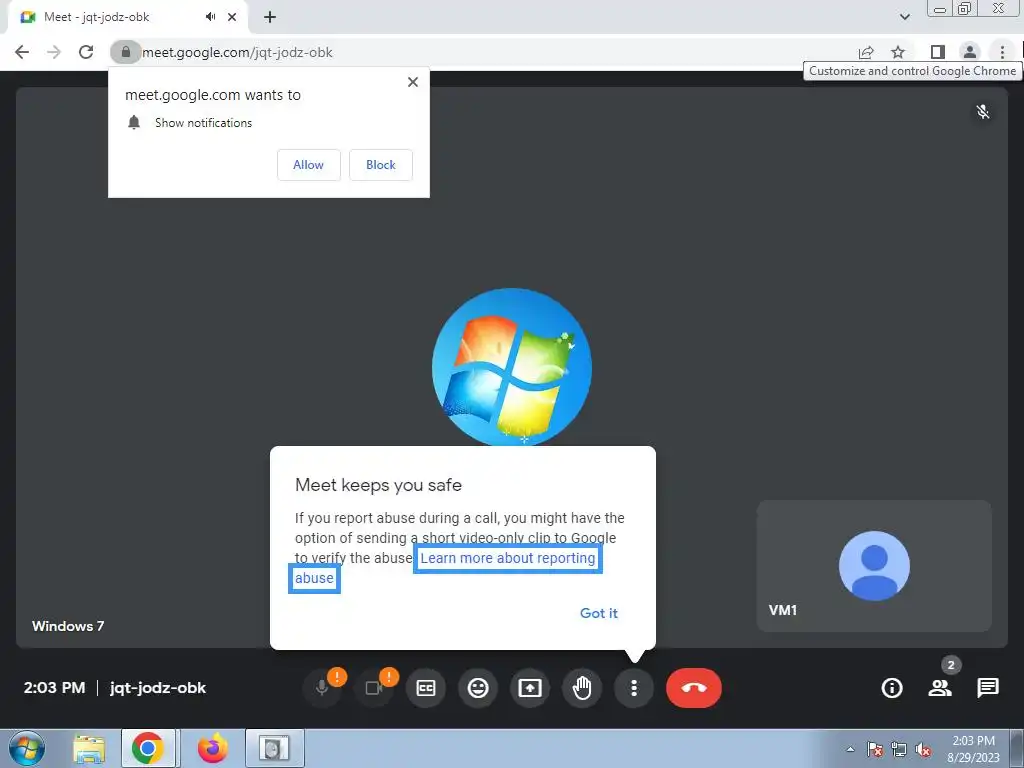Open the Chrome side panel icon
The width and height of the screenshot is (1024, 768).
tap(938, 52)
